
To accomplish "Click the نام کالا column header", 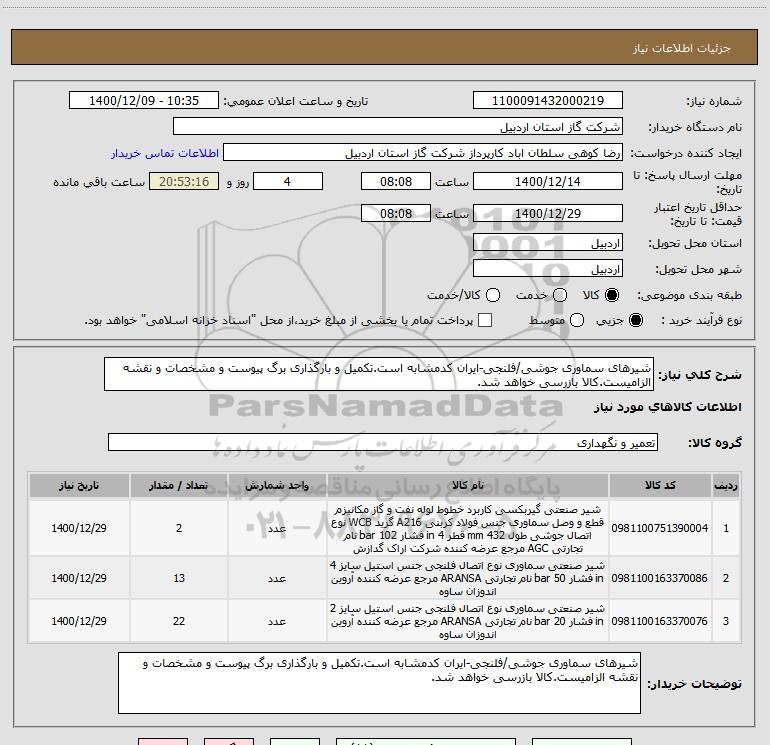I will tap(468, 486).
